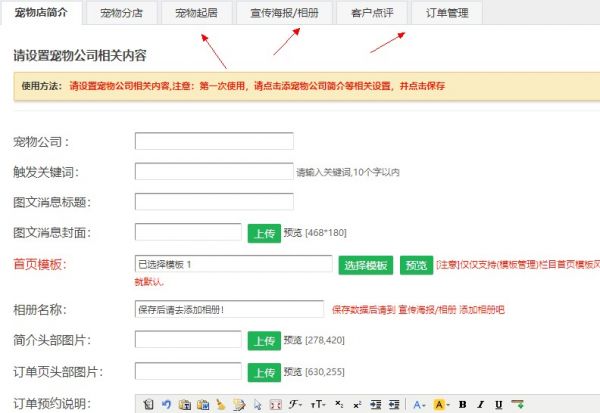Click the green 预览 template button

[x=416, y=265]
